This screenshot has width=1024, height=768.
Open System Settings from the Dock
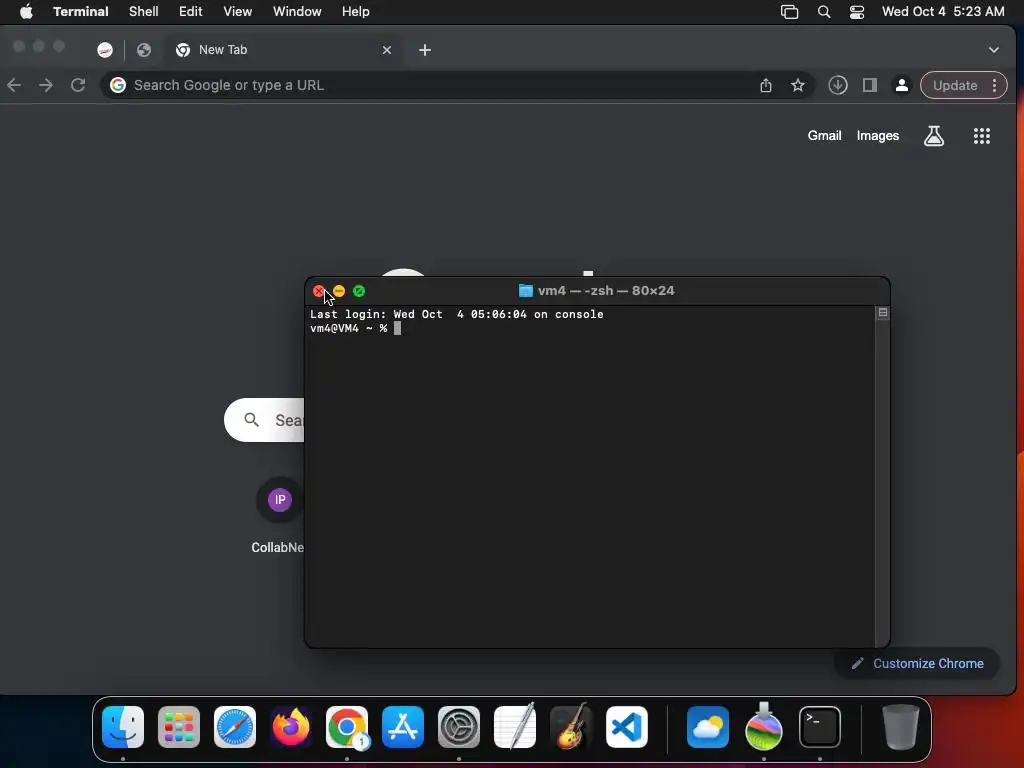click(459, 727)
